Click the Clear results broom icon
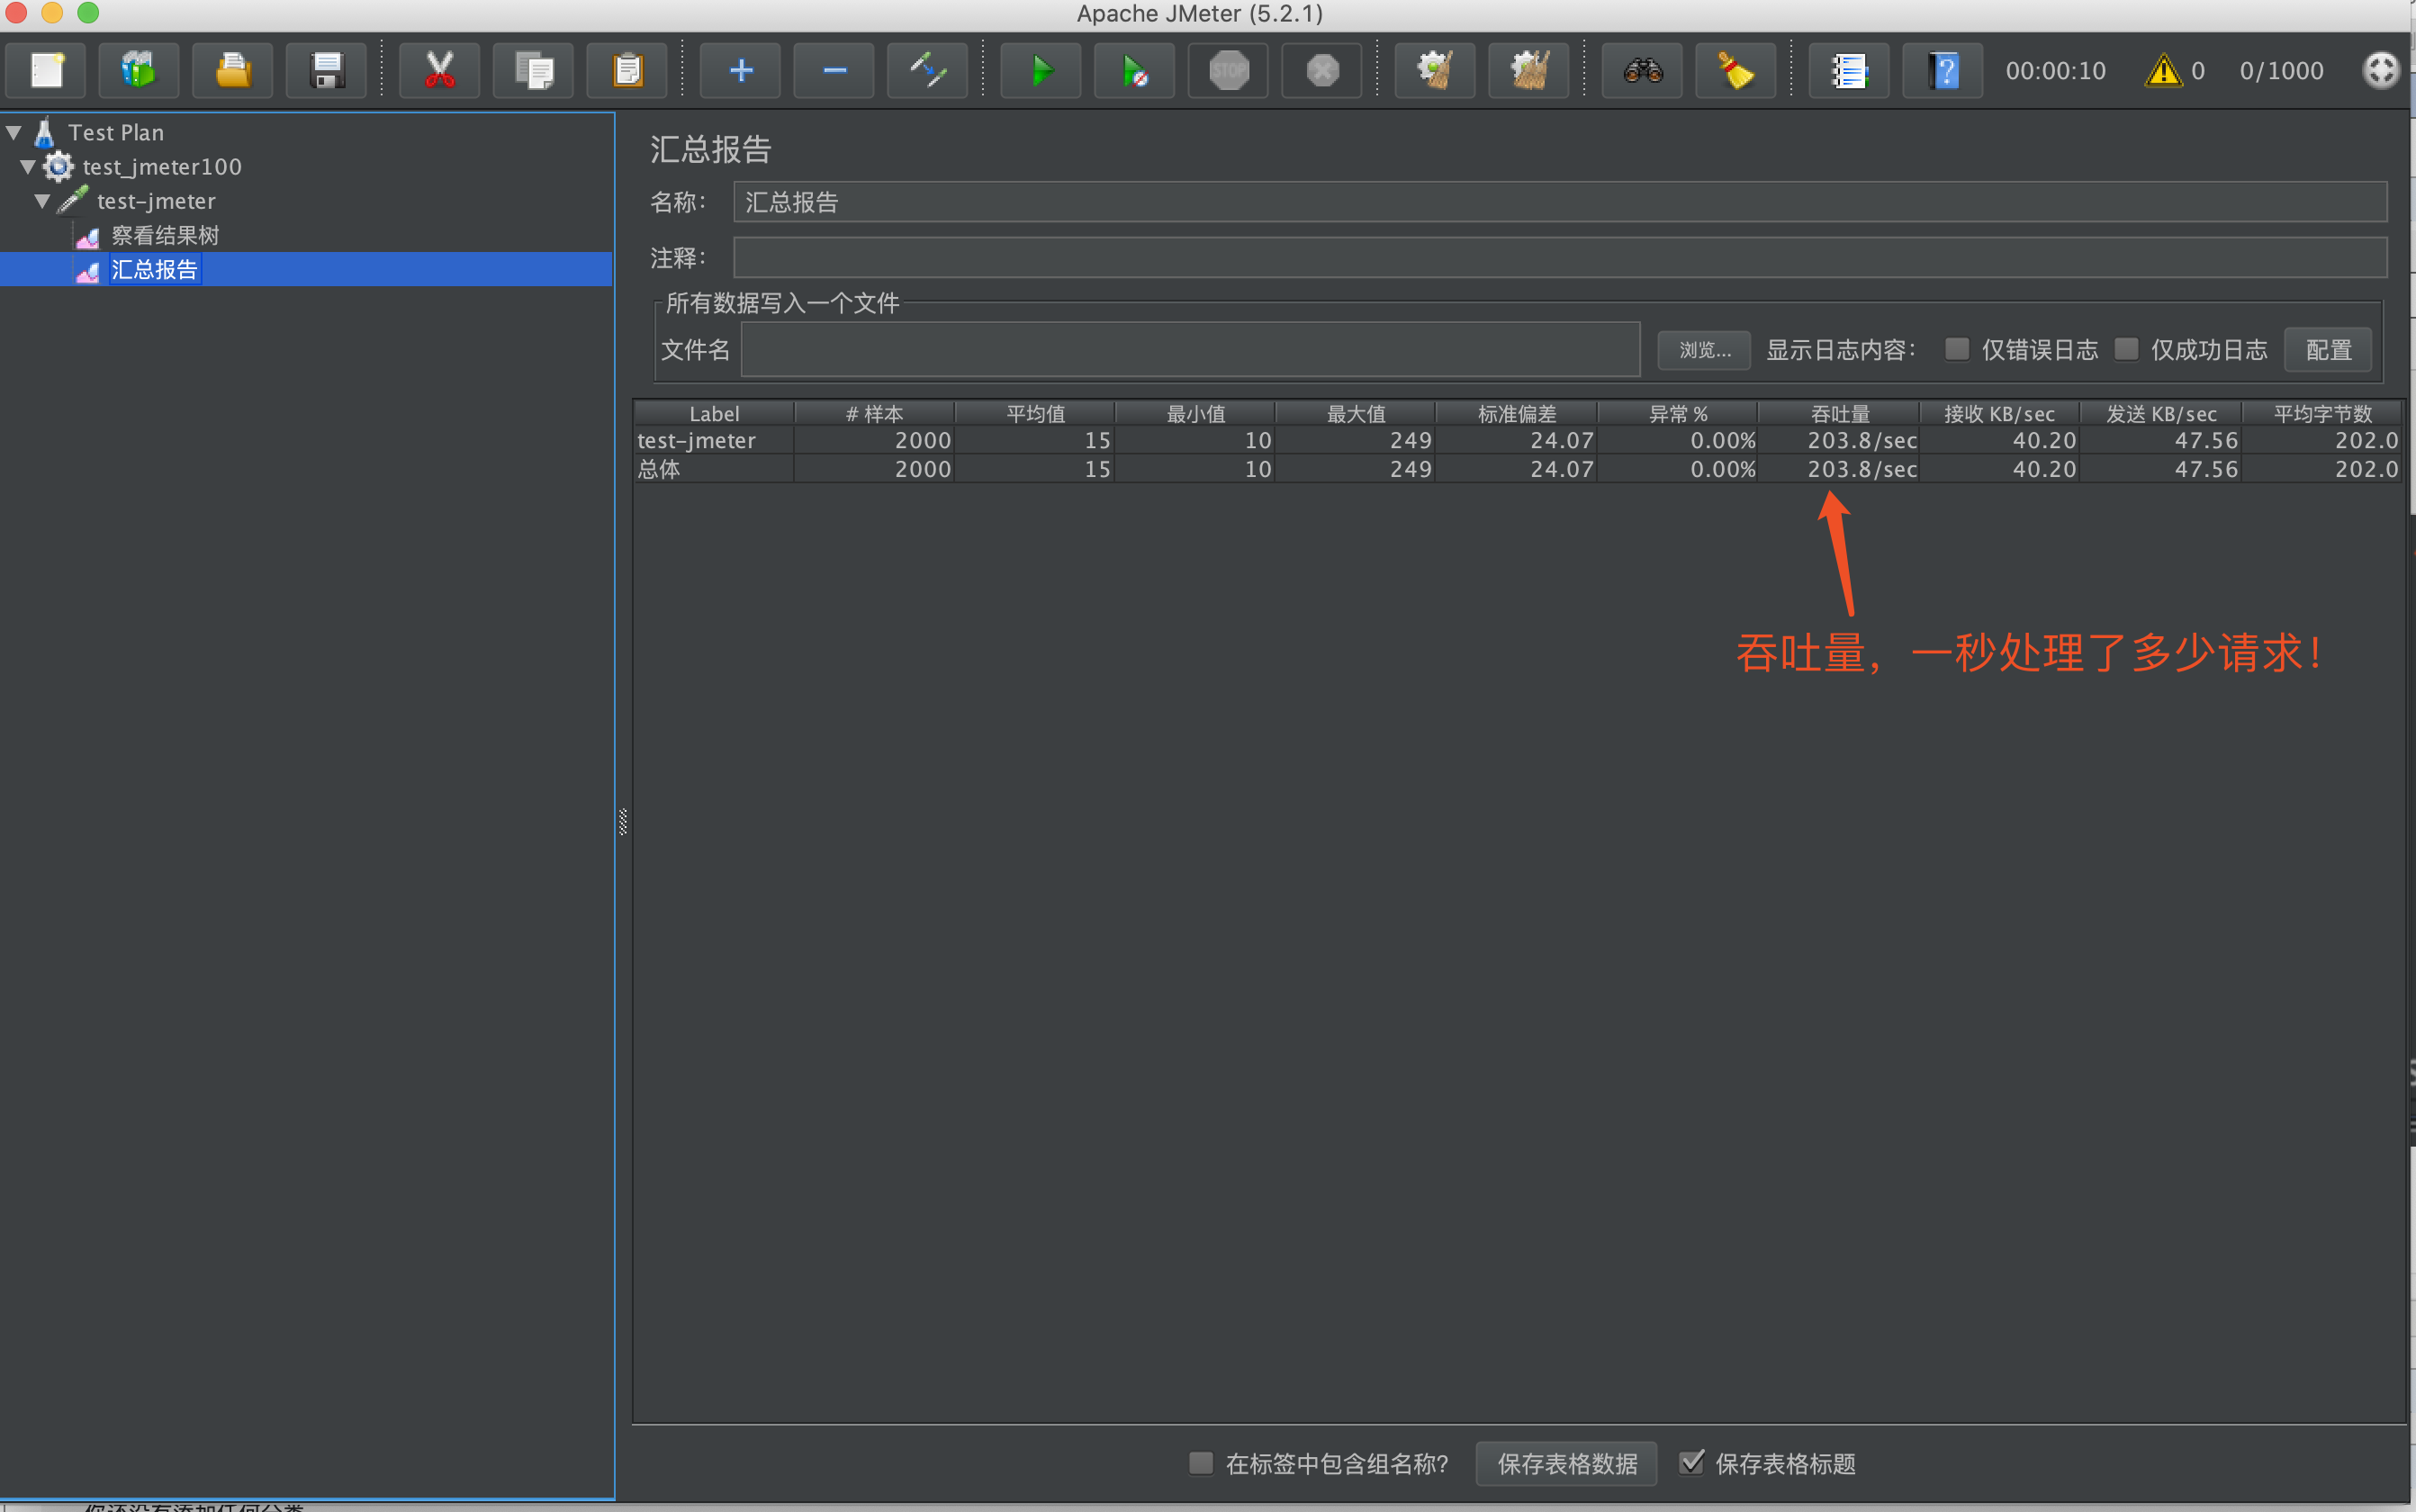Image resolution: width=2416 pixels, height=1512 pixels. point(1436,71)
